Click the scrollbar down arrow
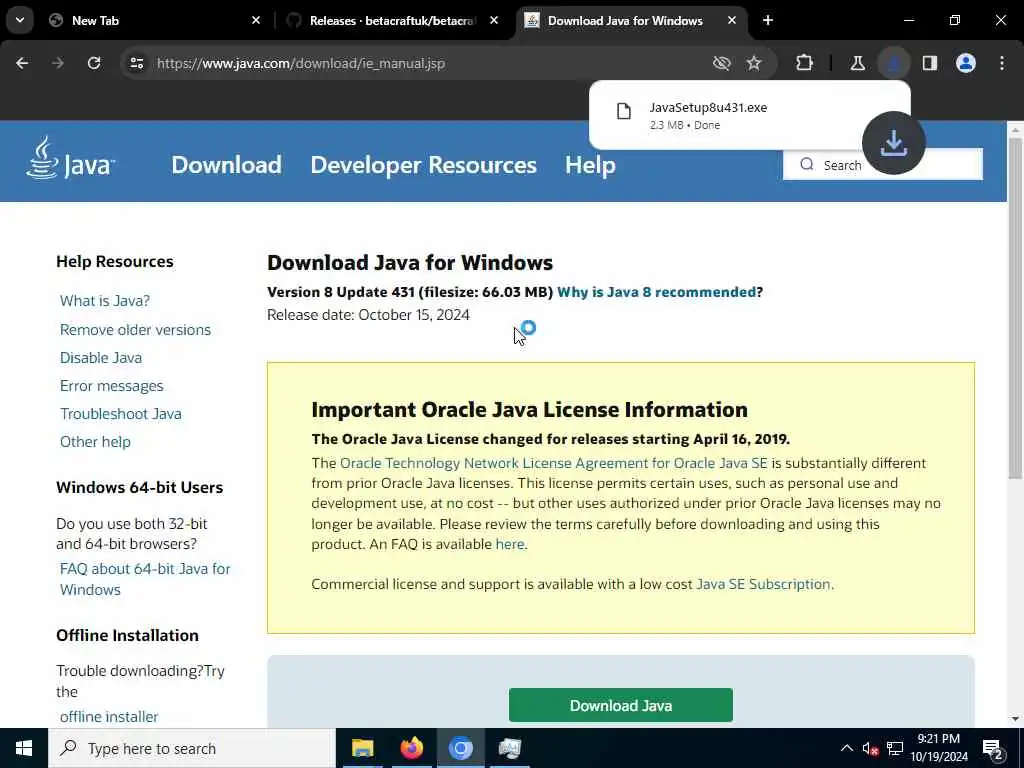The image size is (1024, 768). [x=1015, y=719]
